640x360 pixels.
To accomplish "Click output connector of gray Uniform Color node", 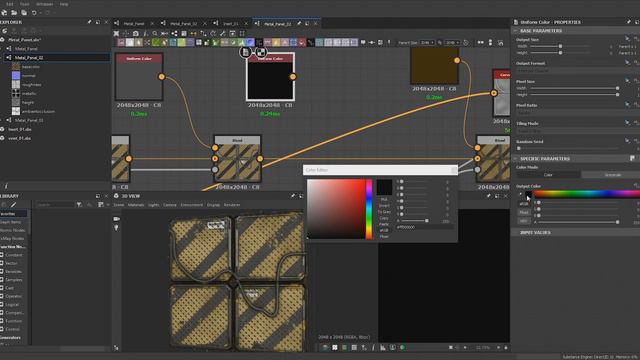I will point(162,77).
